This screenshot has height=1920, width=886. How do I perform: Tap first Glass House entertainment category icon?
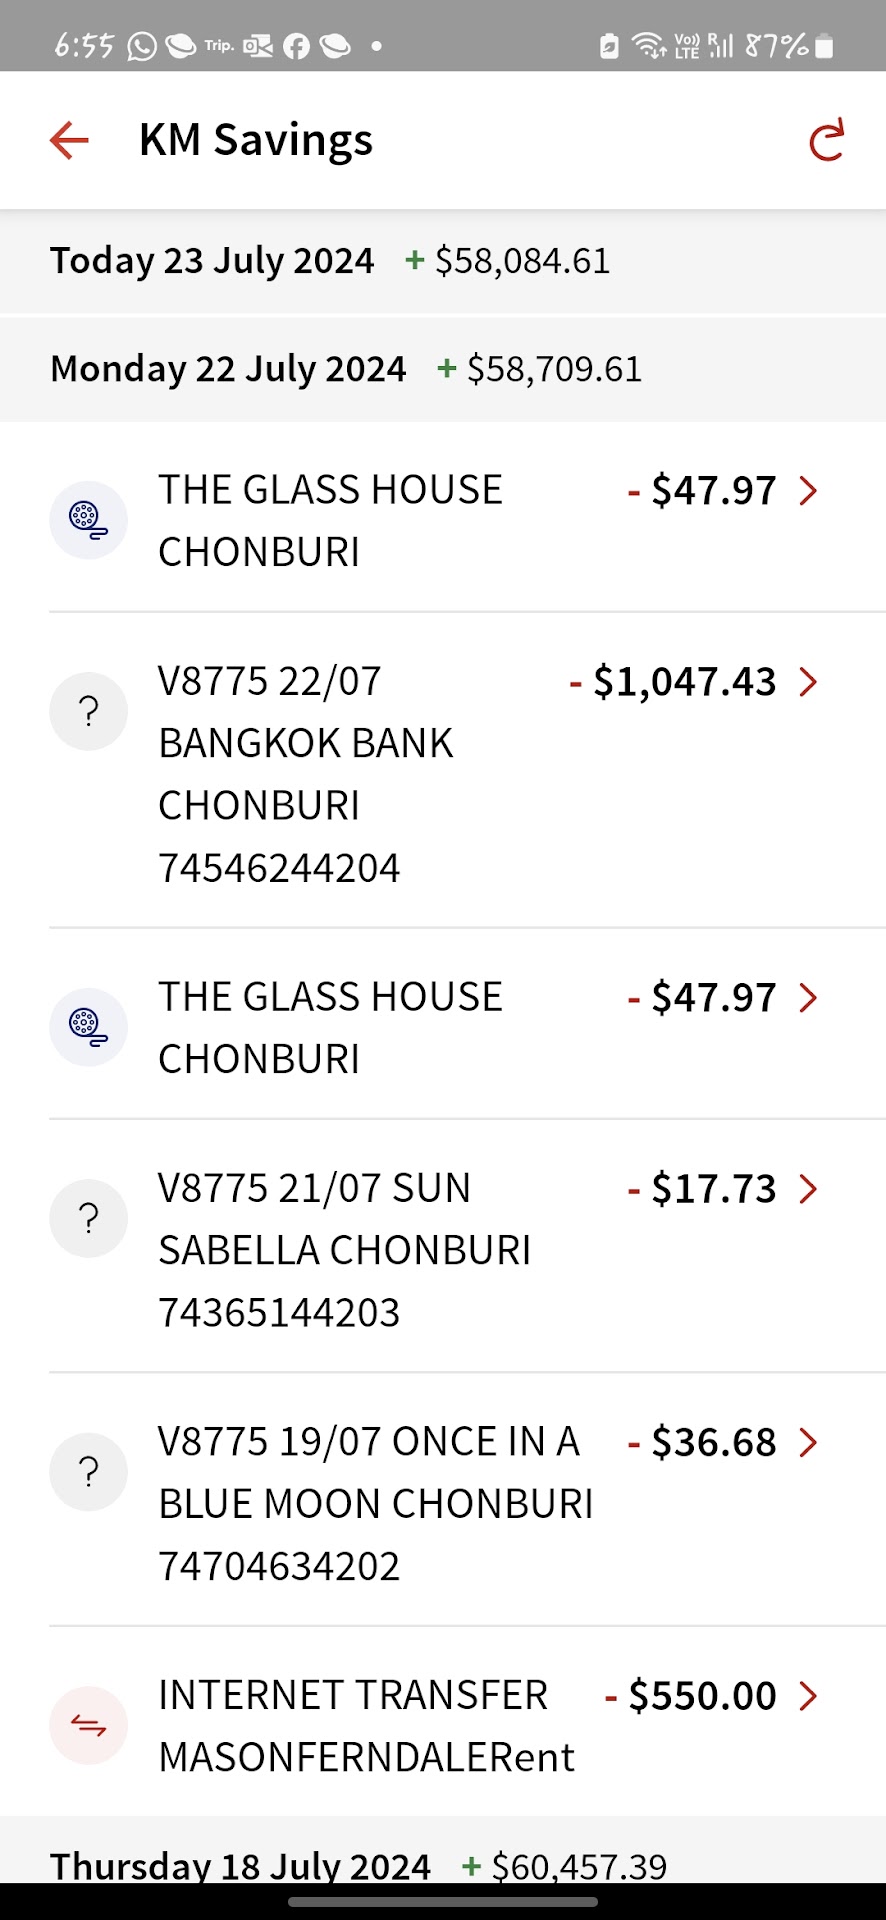click(x=88, y=520)
